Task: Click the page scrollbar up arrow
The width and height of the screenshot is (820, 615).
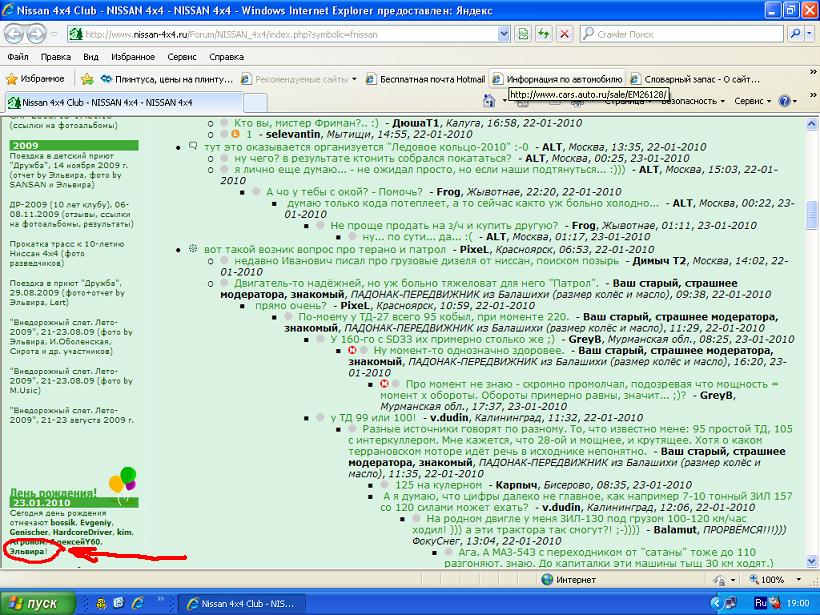Action: [x=812, y=124]
